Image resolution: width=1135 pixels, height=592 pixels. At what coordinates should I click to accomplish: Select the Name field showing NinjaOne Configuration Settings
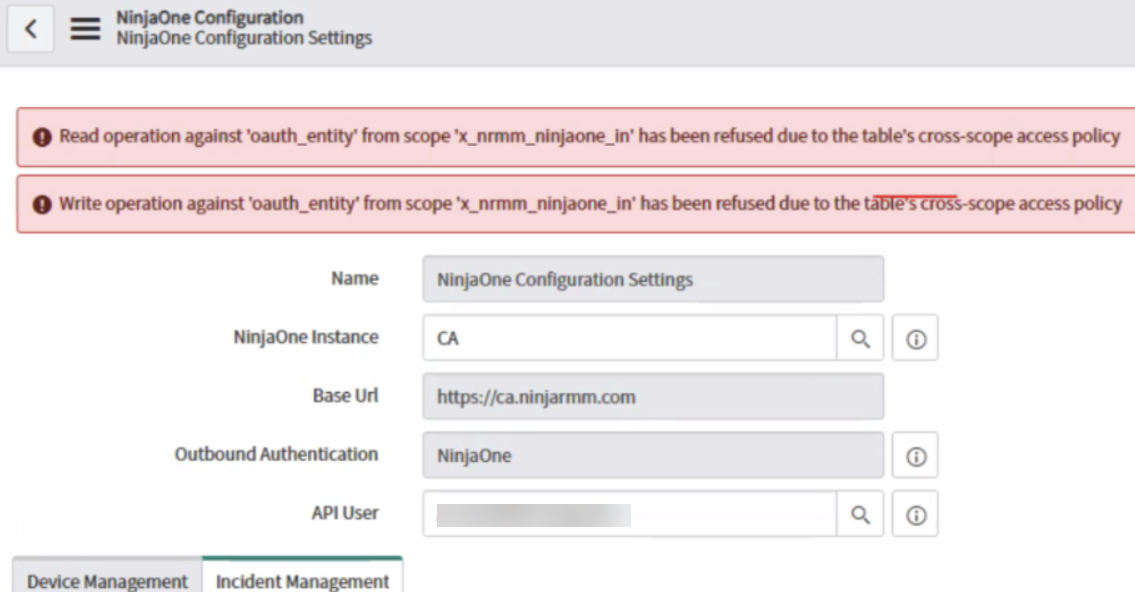[650, 279]
